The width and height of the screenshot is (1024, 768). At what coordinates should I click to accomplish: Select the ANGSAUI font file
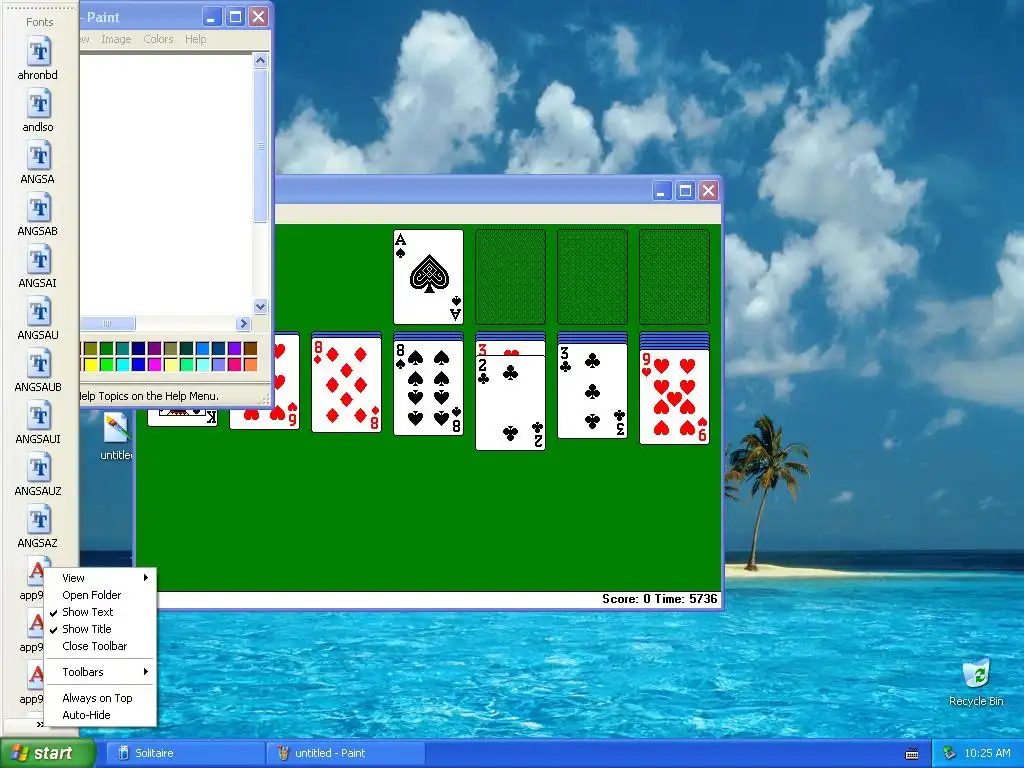[x=38, y=424]
